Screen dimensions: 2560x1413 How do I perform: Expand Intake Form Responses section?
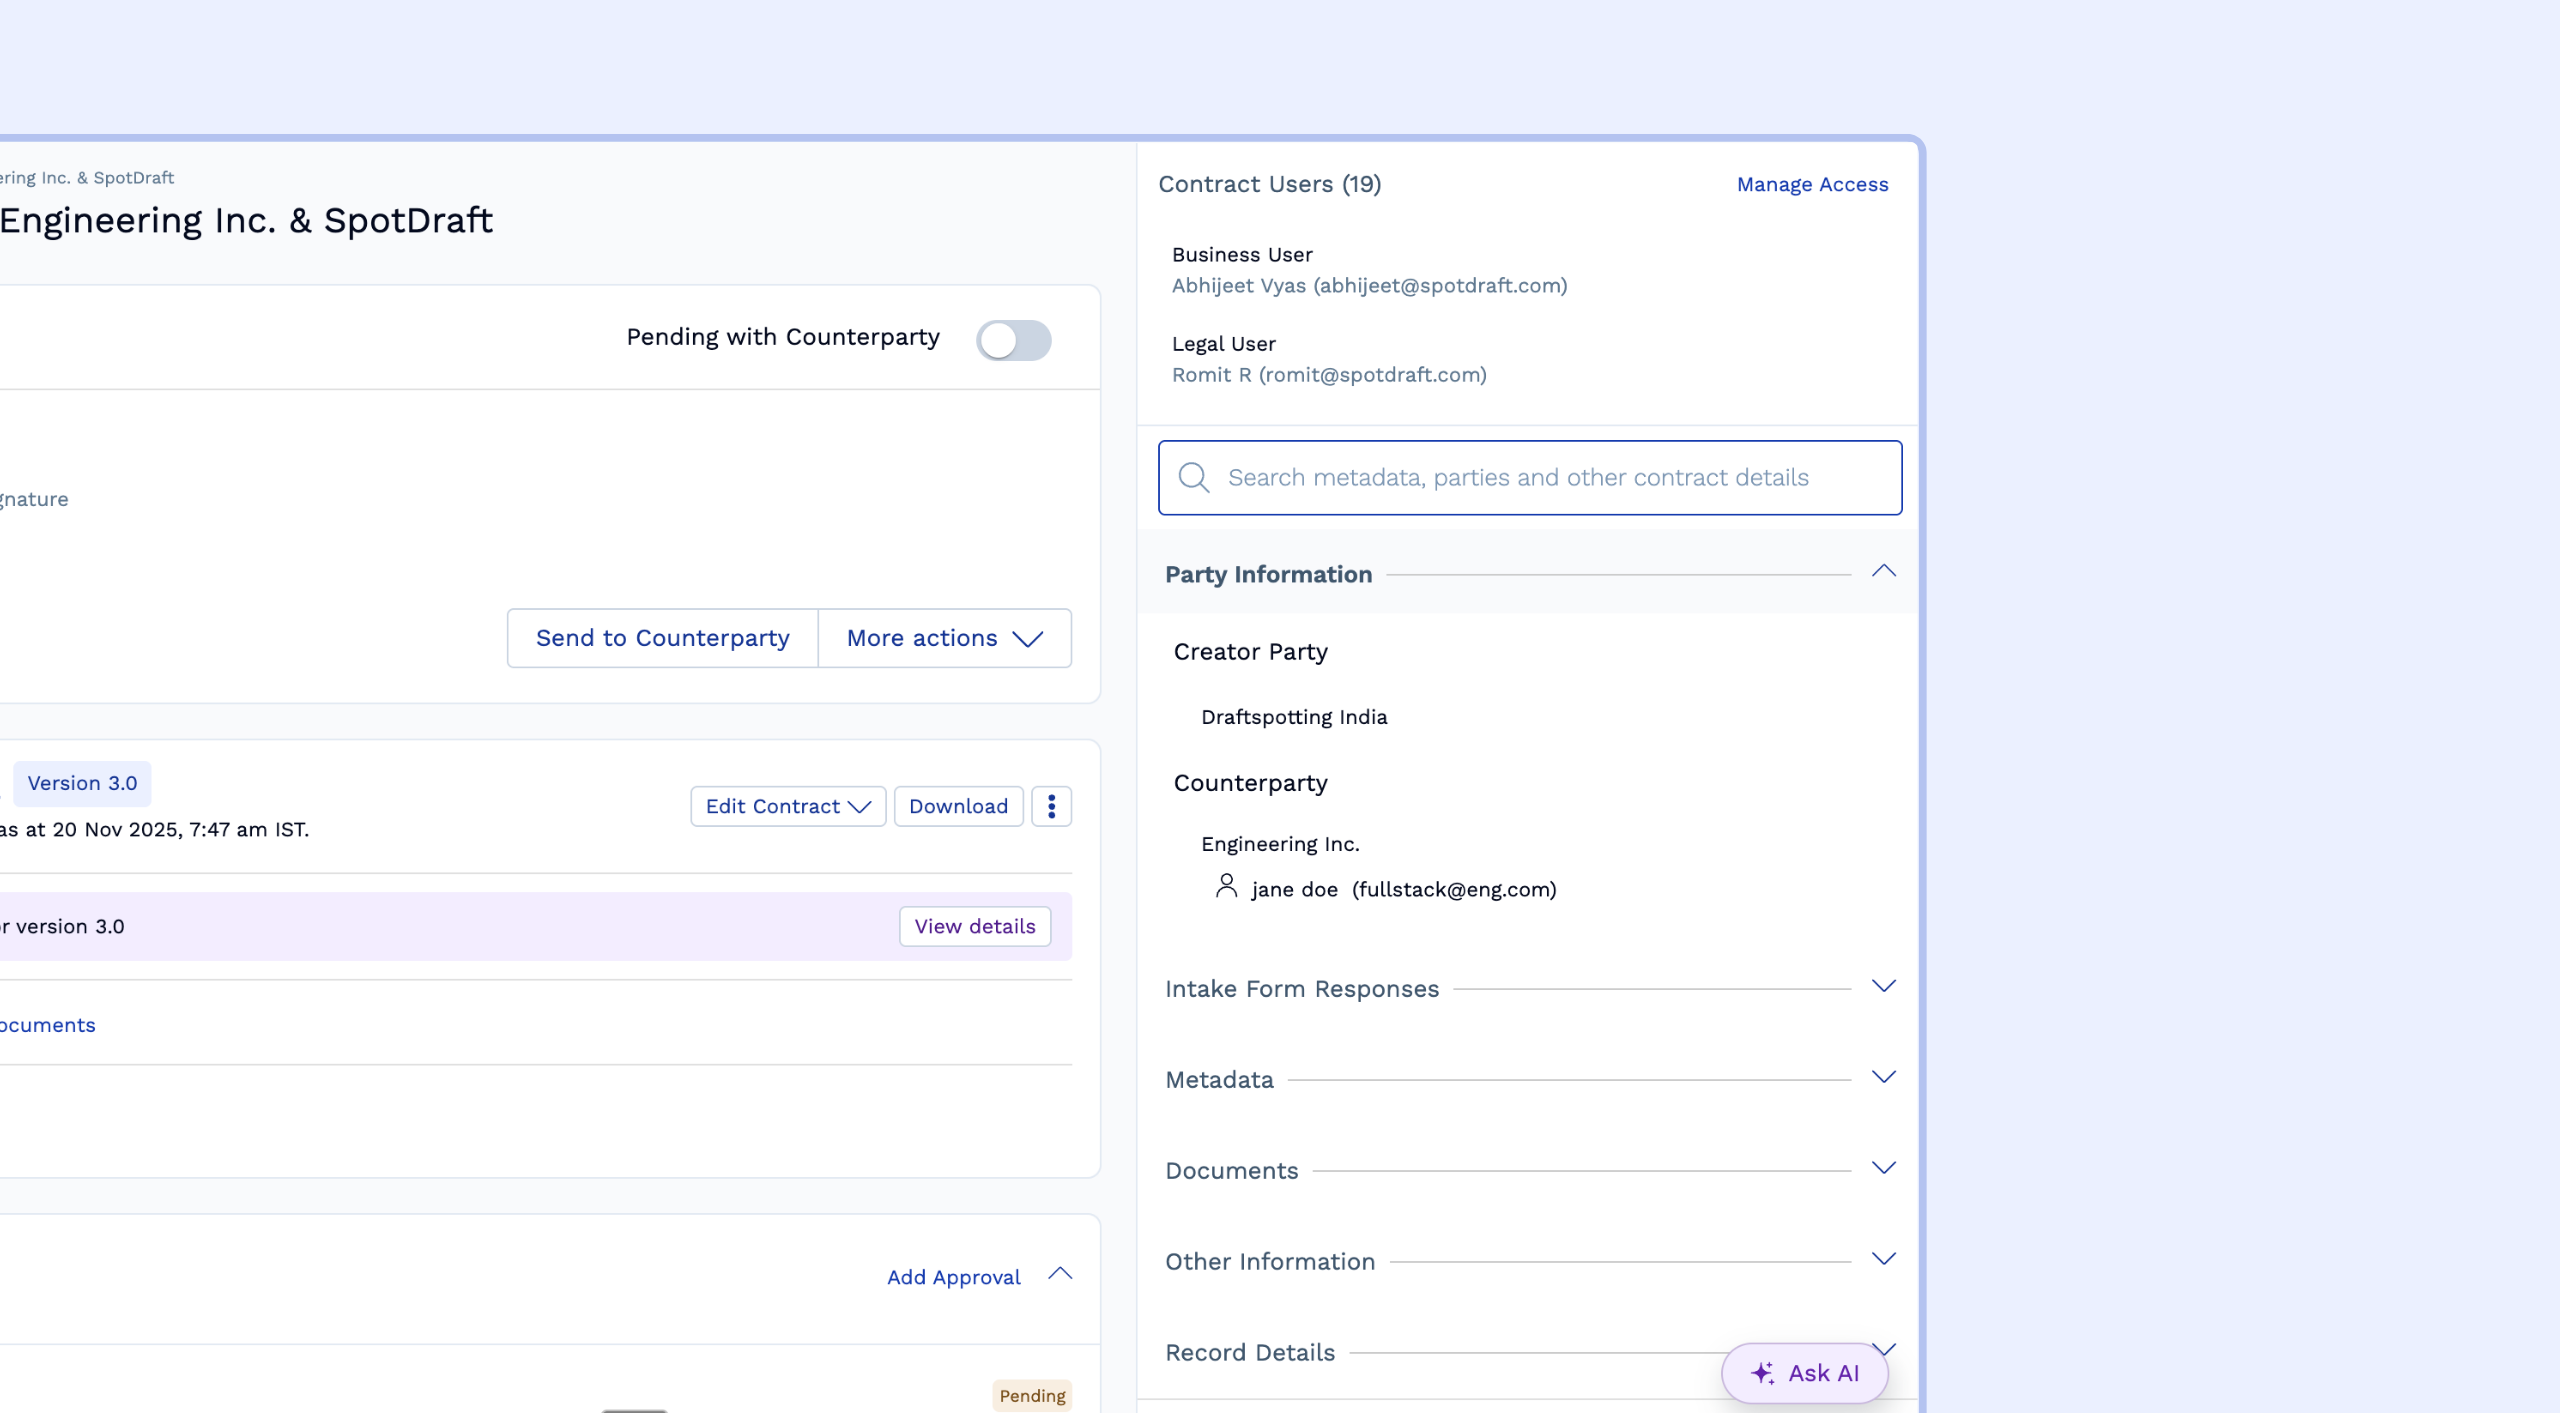coord(1883,987)
